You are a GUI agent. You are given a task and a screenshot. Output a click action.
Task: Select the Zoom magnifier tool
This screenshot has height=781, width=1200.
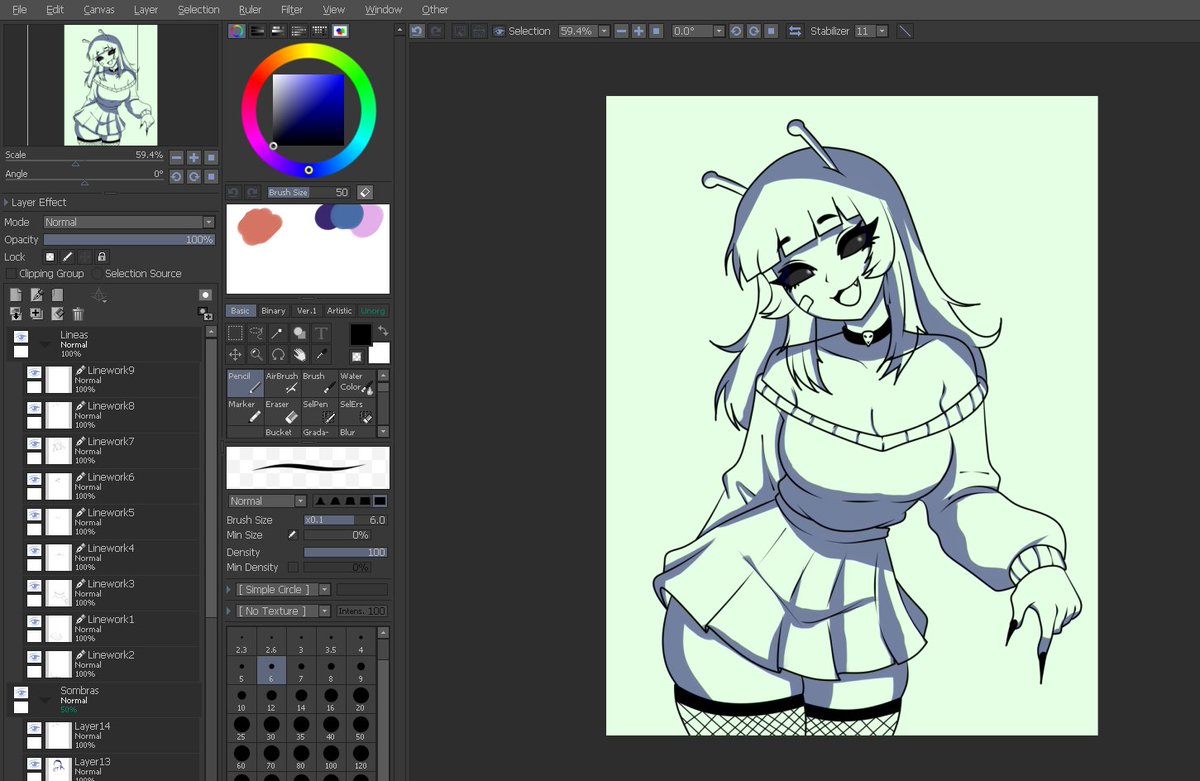(x=256, y=354)
